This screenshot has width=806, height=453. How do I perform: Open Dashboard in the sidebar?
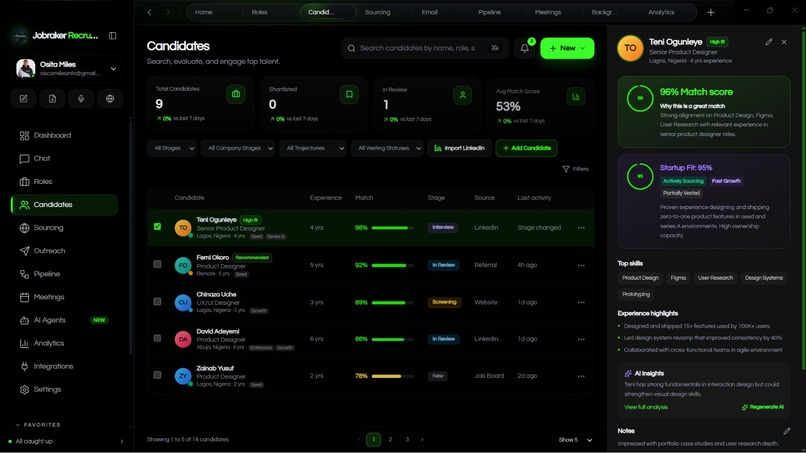pos(64,136)
